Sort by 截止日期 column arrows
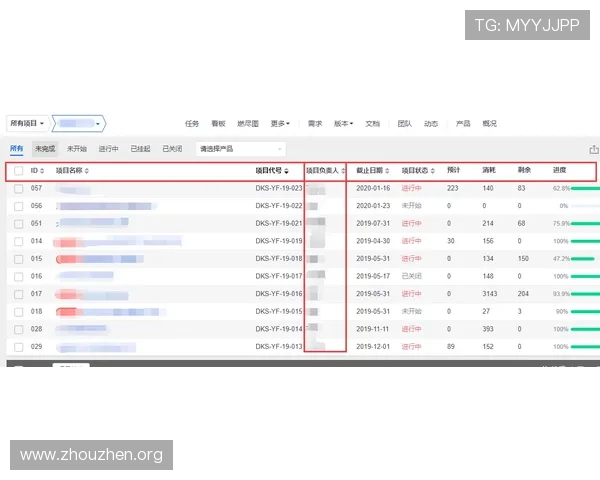600x480 pixels. tap(387, 171)
